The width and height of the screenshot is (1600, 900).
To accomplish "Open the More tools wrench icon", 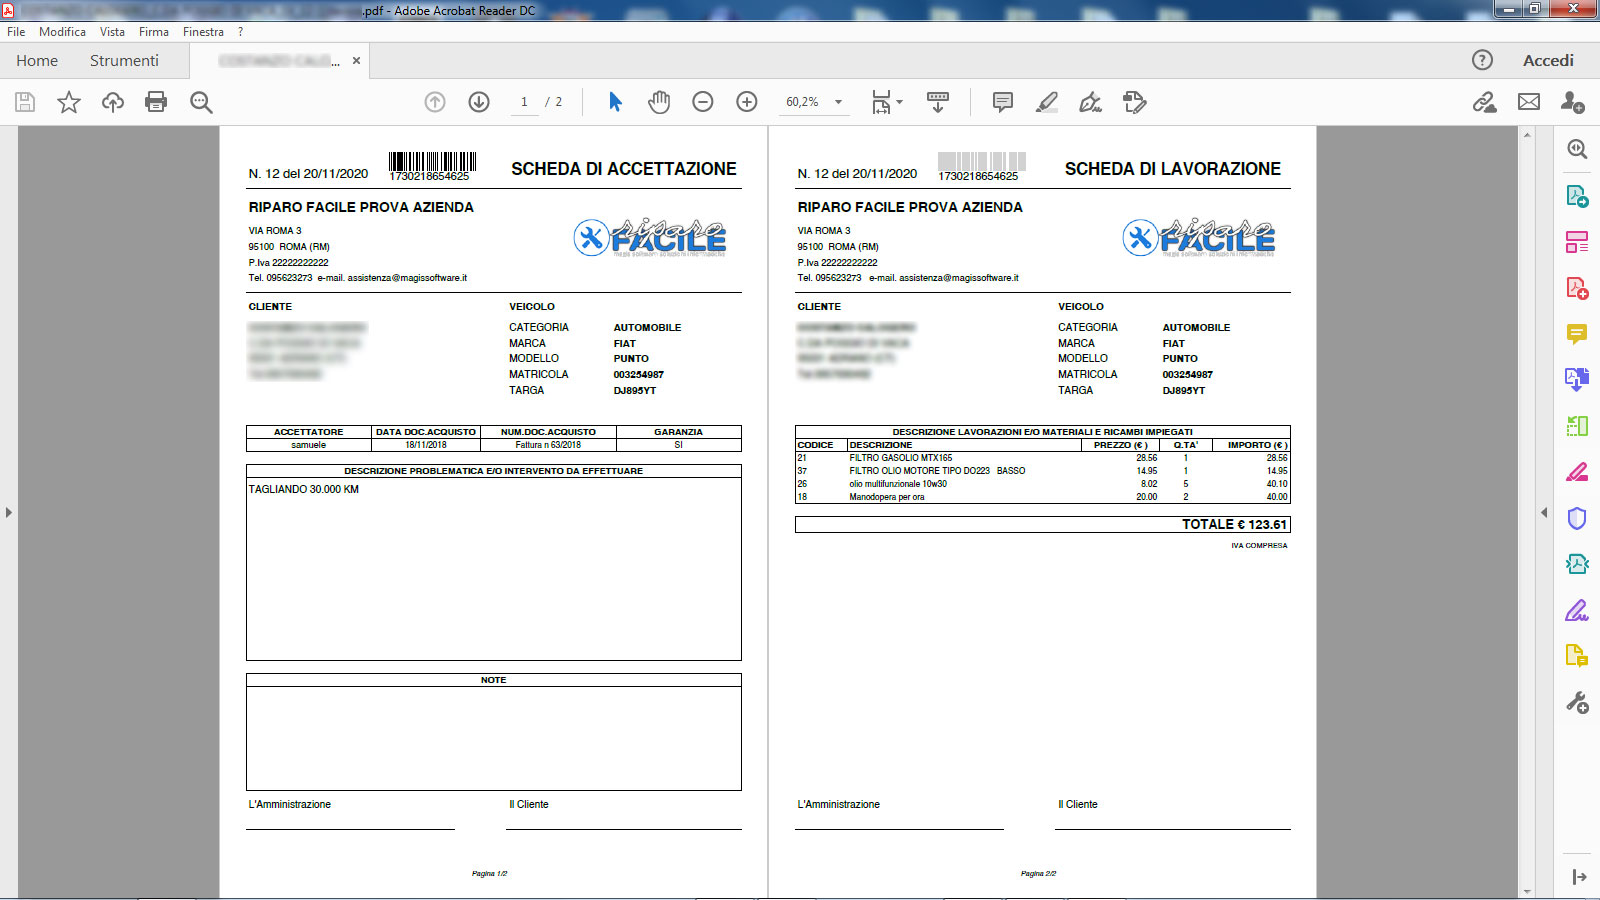I will pos(1577,703).
